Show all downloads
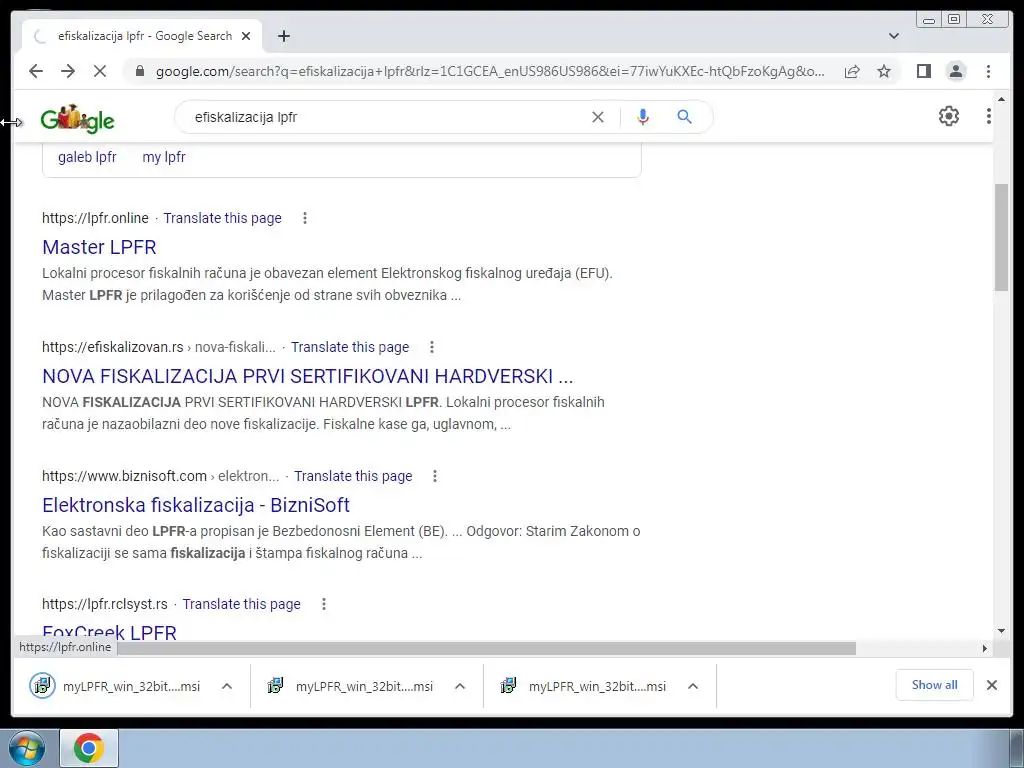Image resolution: width=1024 pixels, height=768 pixels. tap(935, 685)
